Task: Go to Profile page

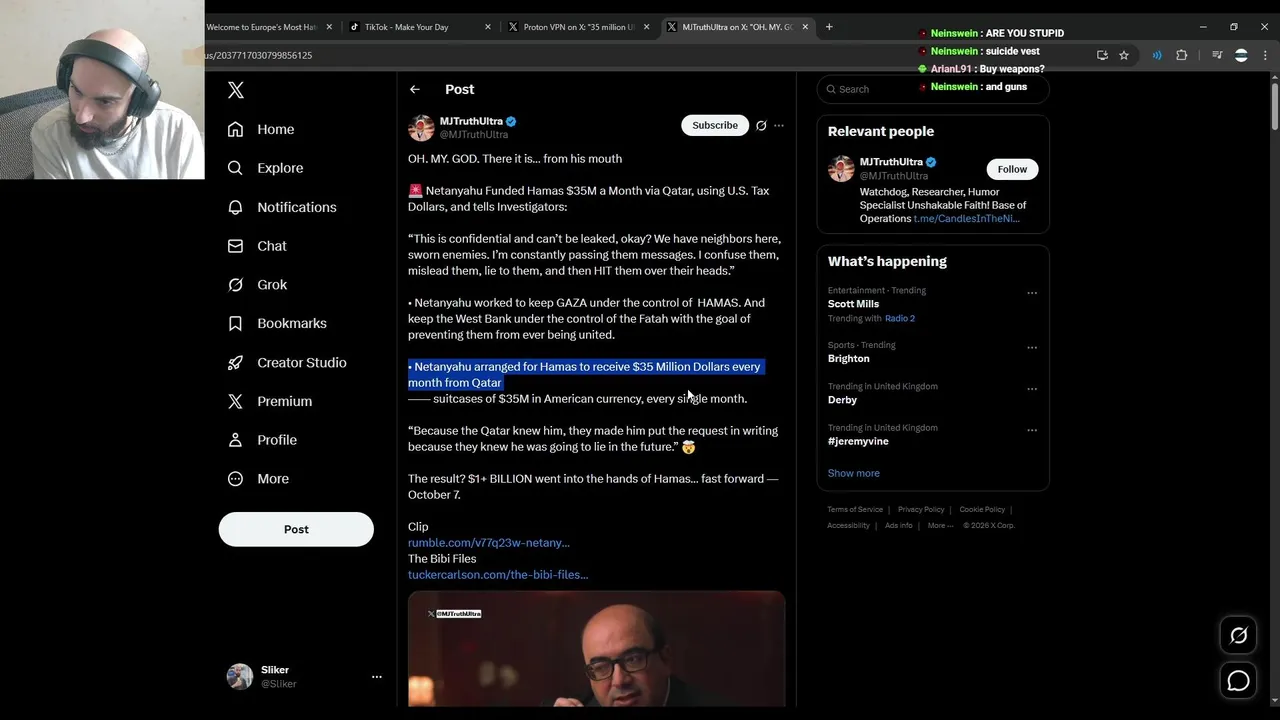Action: tap(261, 440)
